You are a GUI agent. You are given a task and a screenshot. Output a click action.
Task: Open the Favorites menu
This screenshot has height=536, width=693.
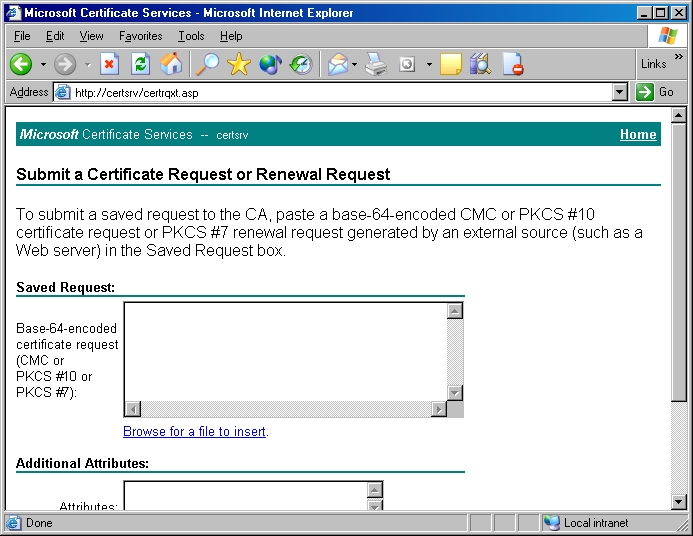pyautogui.click(x=141, y=36)
